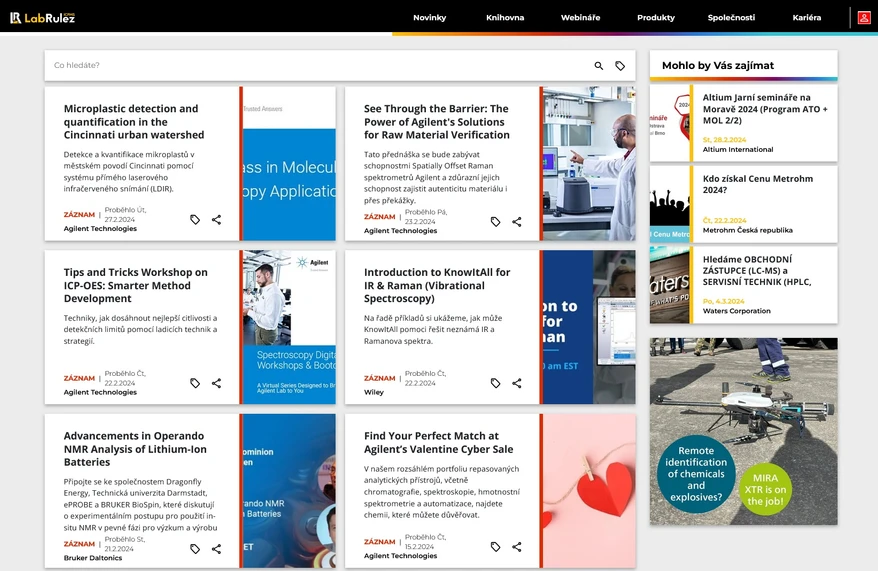Click the red paper hearts thumbnail
The image size is (878, 571).
(589, 490)
